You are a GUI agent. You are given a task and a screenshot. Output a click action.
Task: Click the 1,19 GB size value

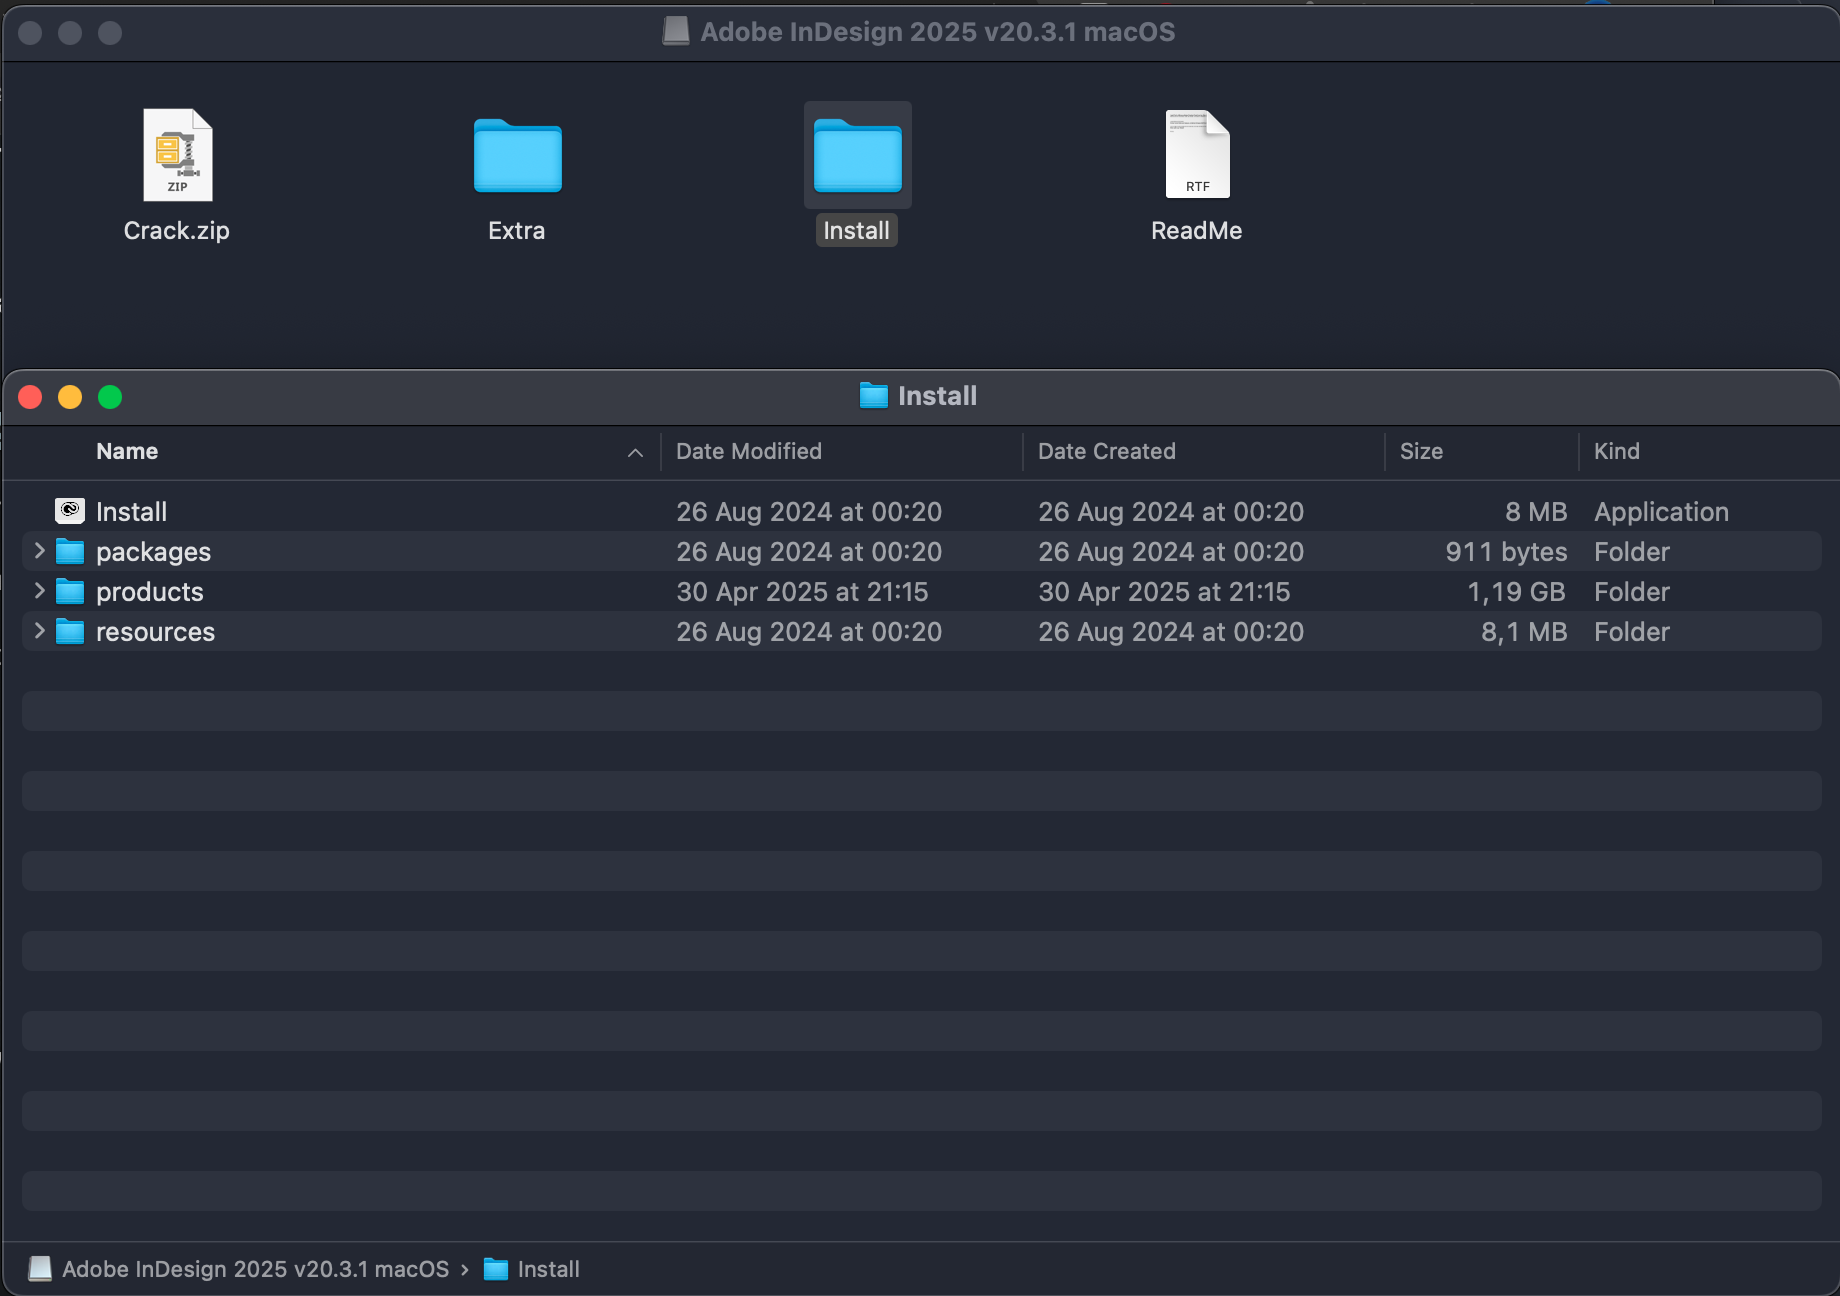(1516, 591)
